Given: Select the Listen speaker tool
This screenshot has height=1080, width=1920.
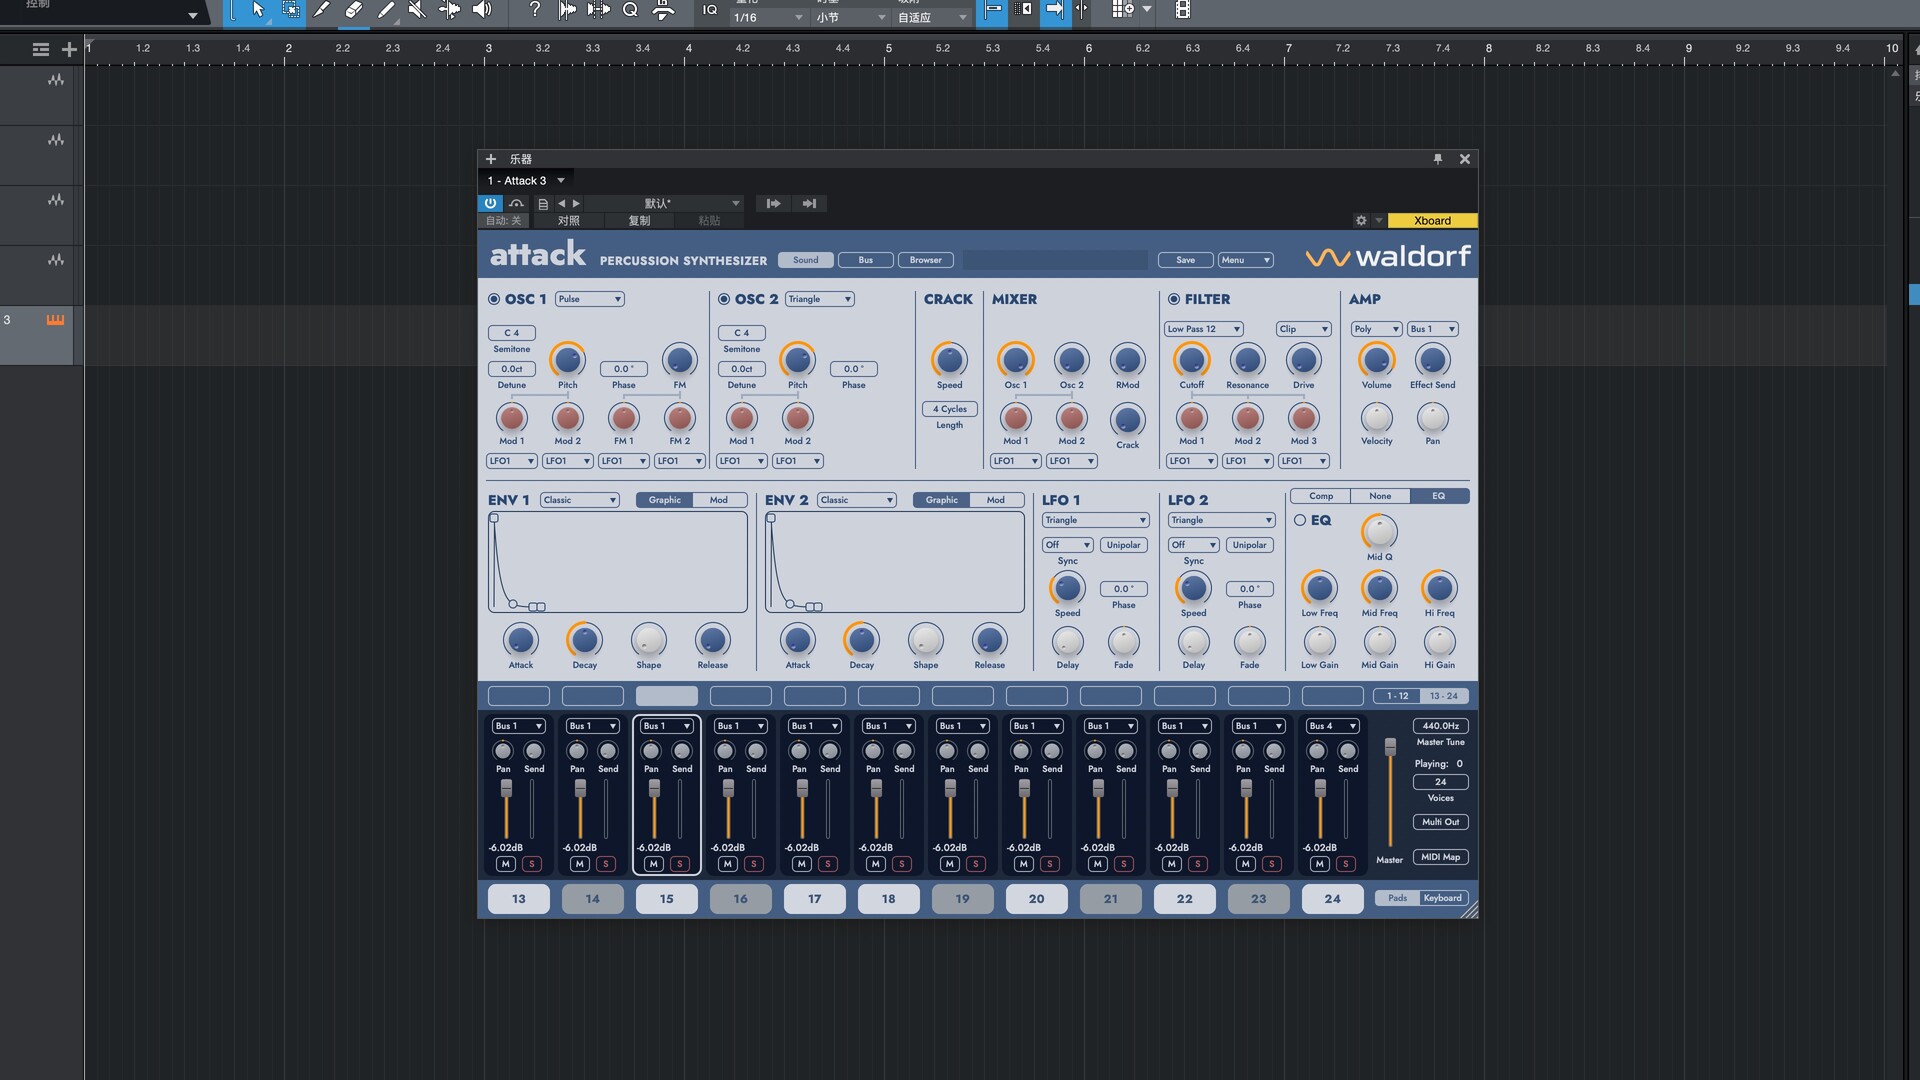Looking at the screenshot, I should (x=482, y=10).
